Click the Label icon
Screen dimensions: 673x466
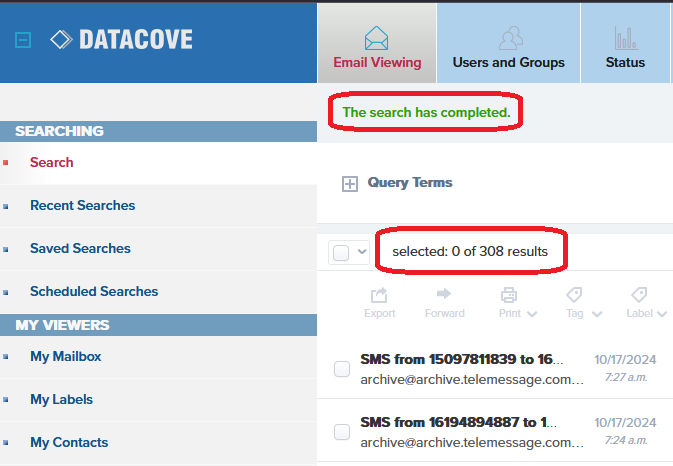tap(639, 295)
